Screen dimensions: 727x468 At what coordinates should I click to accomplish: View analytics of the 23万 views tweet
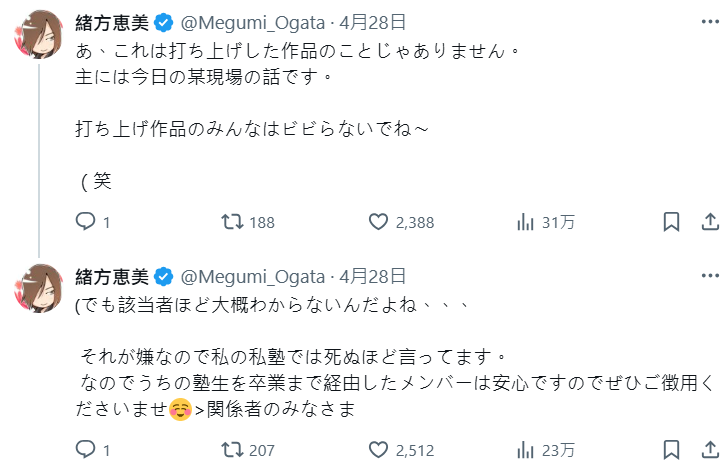[524, 449]
